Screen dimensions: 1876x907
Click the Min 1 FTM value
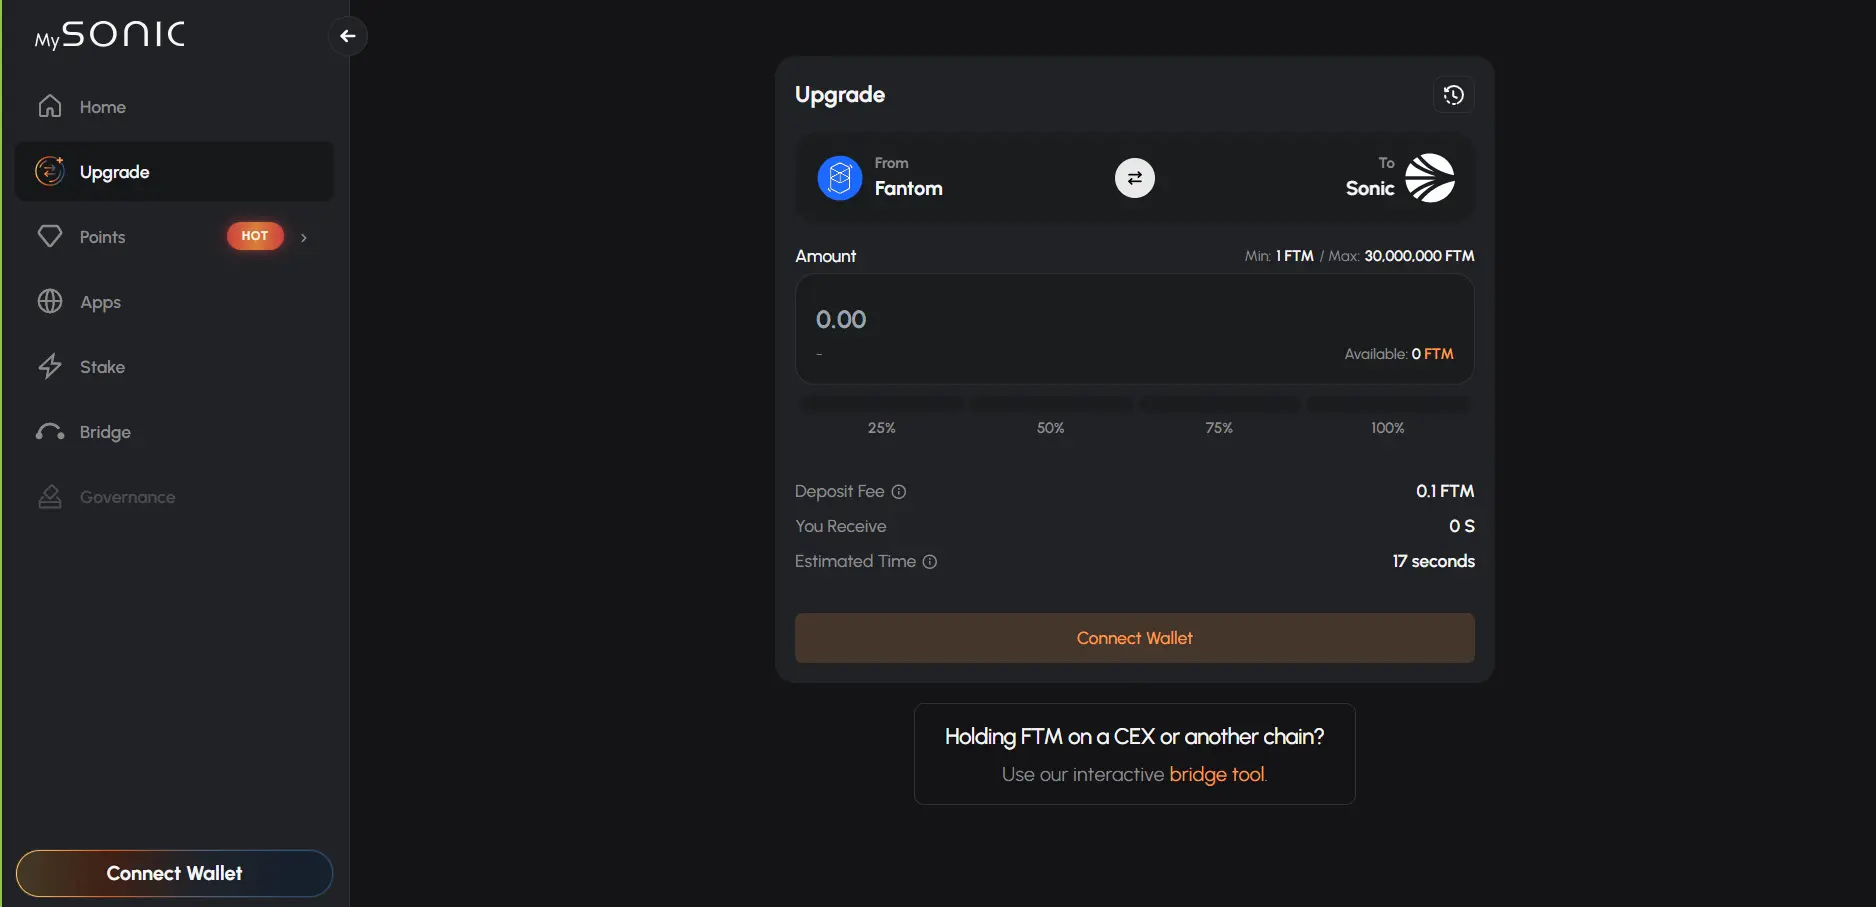(x=1295, y=256)
